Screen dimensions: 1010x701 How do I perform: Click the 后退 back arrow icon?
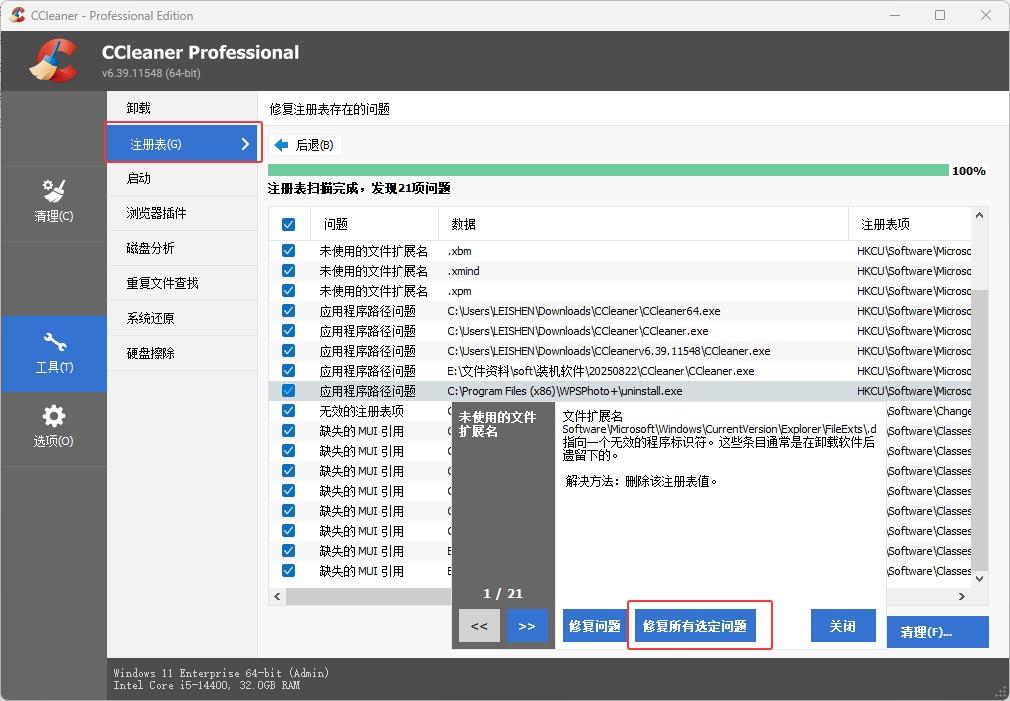[281, 145]
